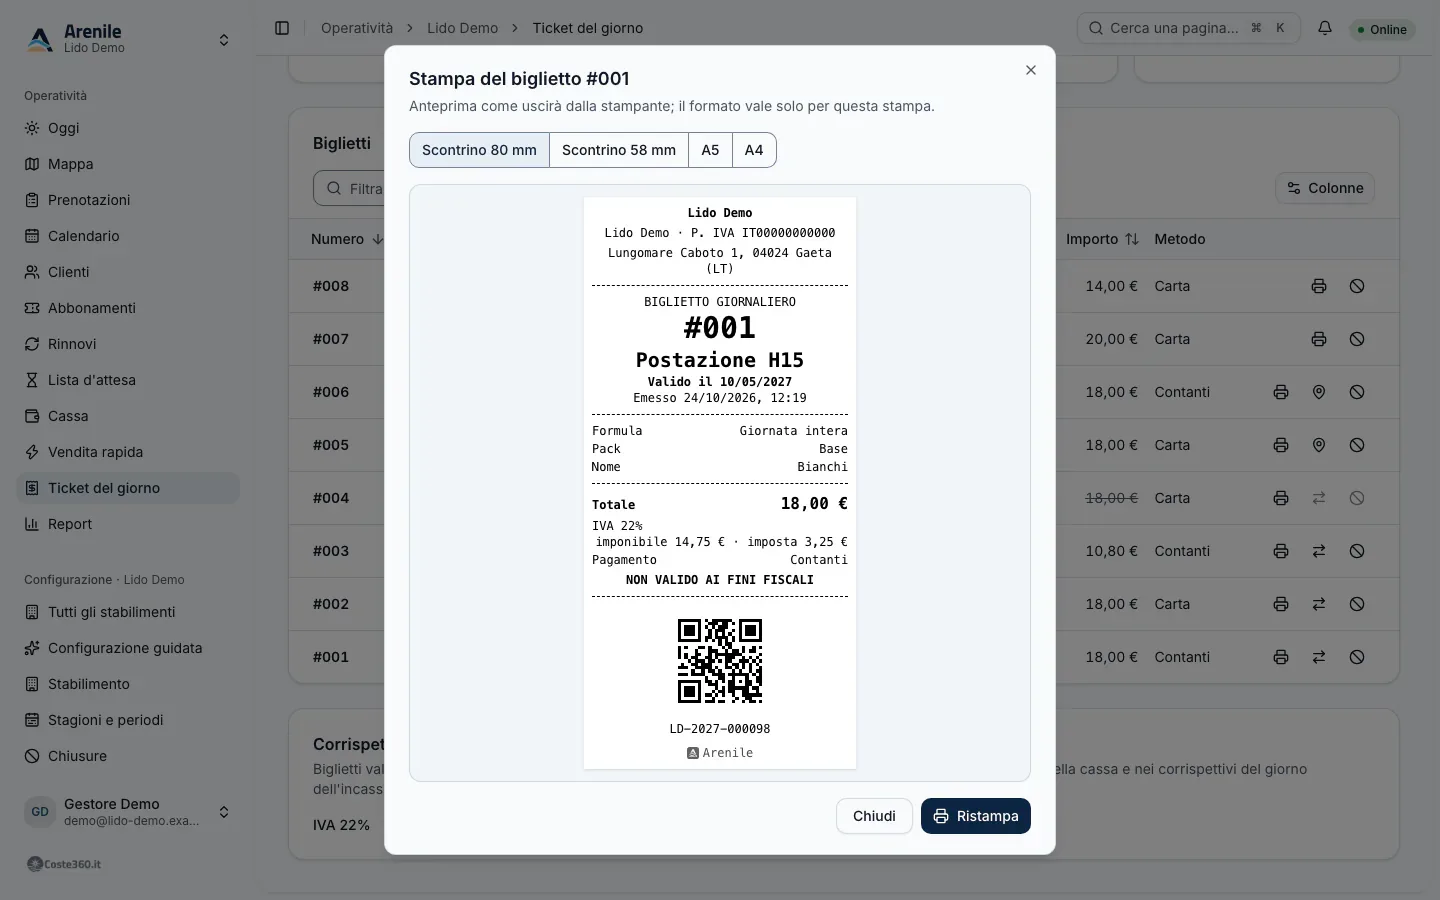The image size is (1440, 900).
Task: Choose the A4 print format
Action: click(x=754, y=150)
